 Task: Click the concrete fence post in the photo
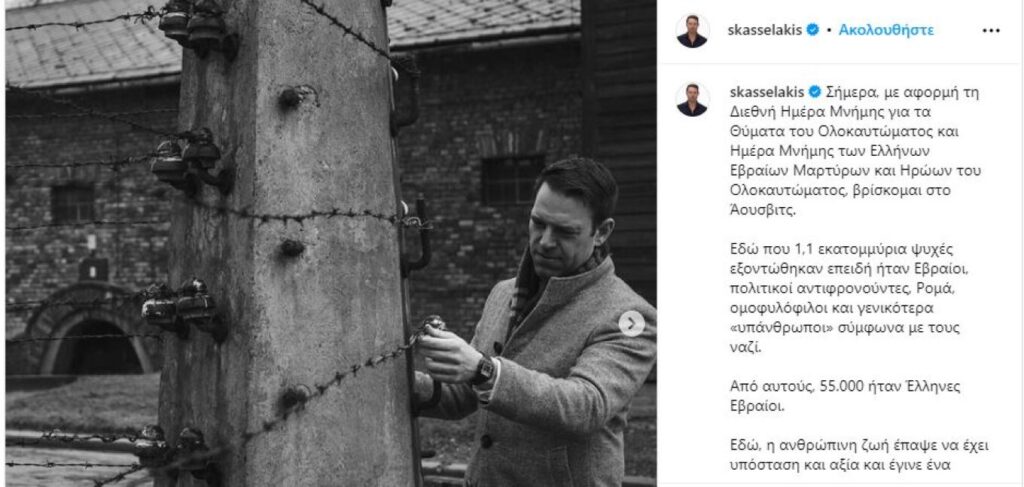(287, 244)
